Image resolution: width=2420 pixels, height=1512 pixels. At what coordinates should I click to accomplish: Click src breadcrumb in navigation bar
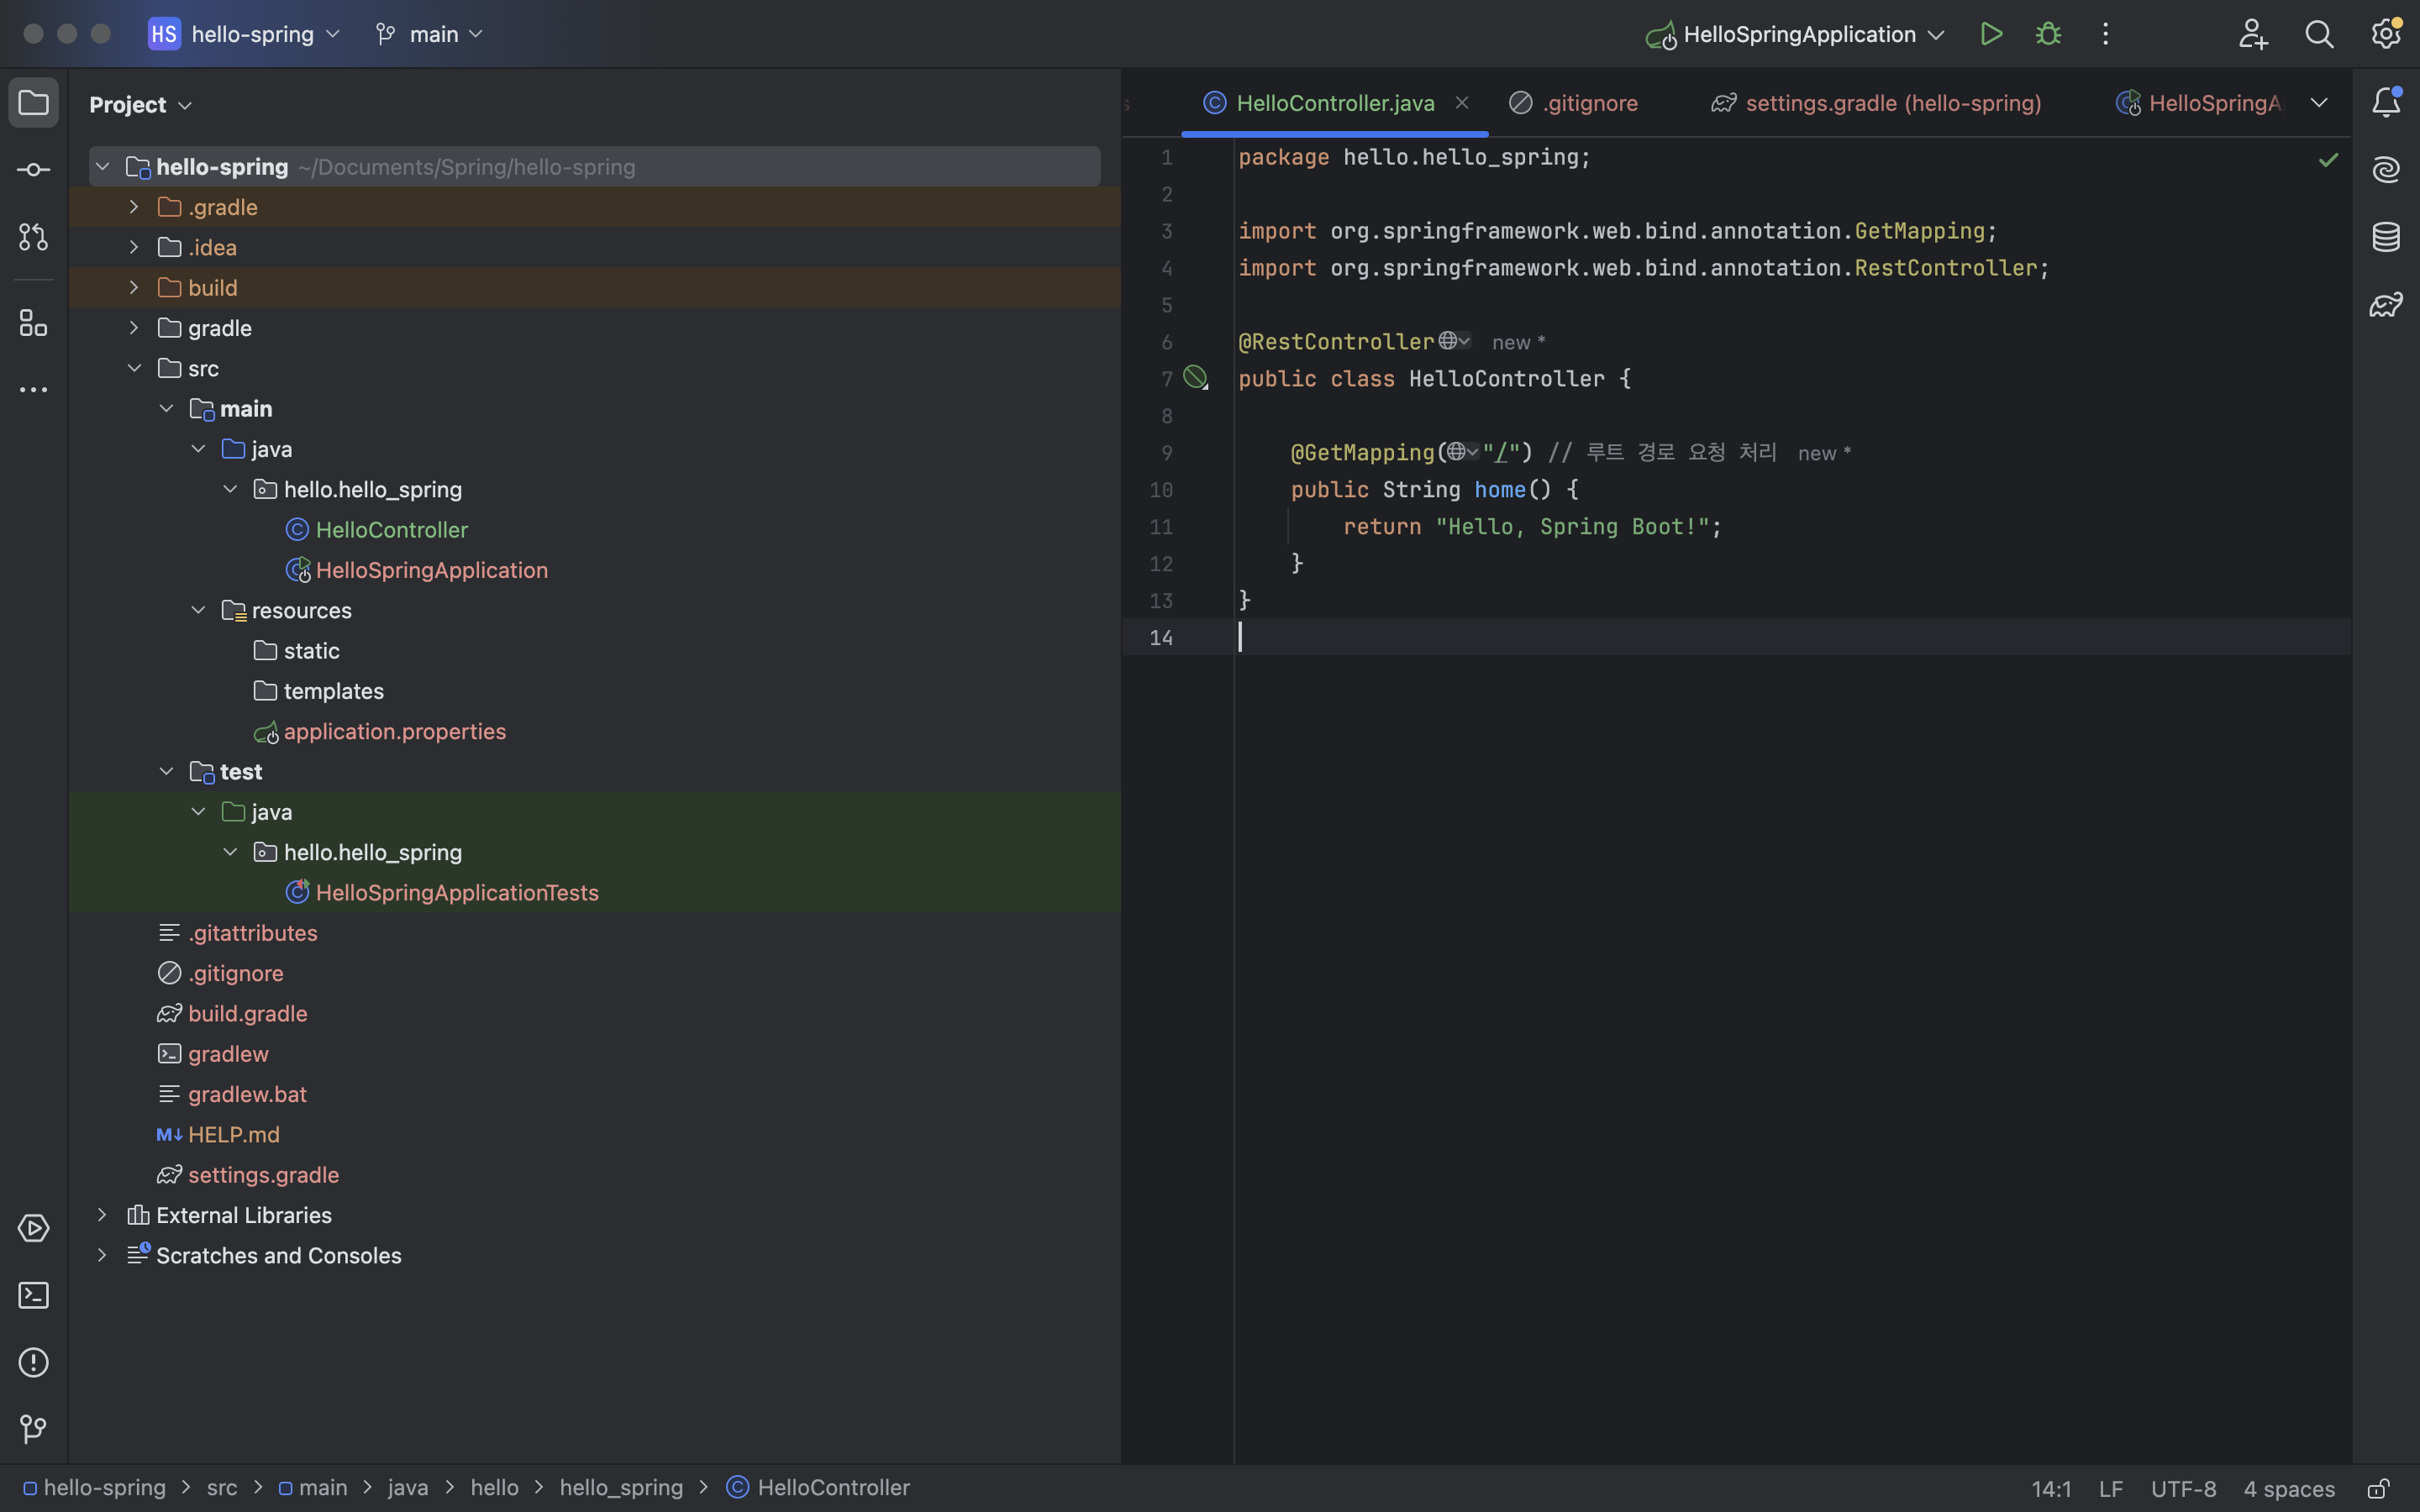click(x=222, y=1488)
